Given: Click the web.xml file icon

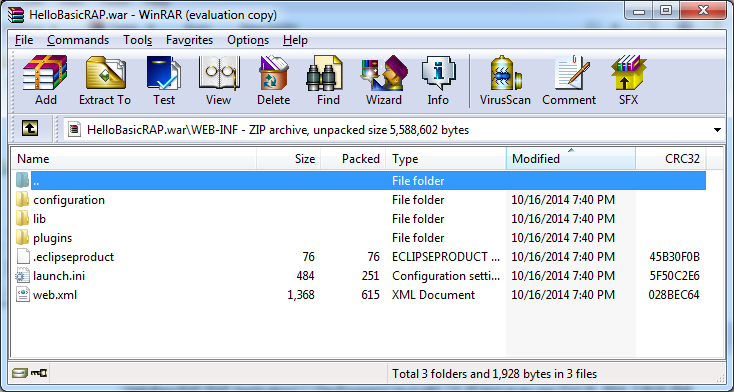Looking at the screenshot, I should click(x=22, y=295).
